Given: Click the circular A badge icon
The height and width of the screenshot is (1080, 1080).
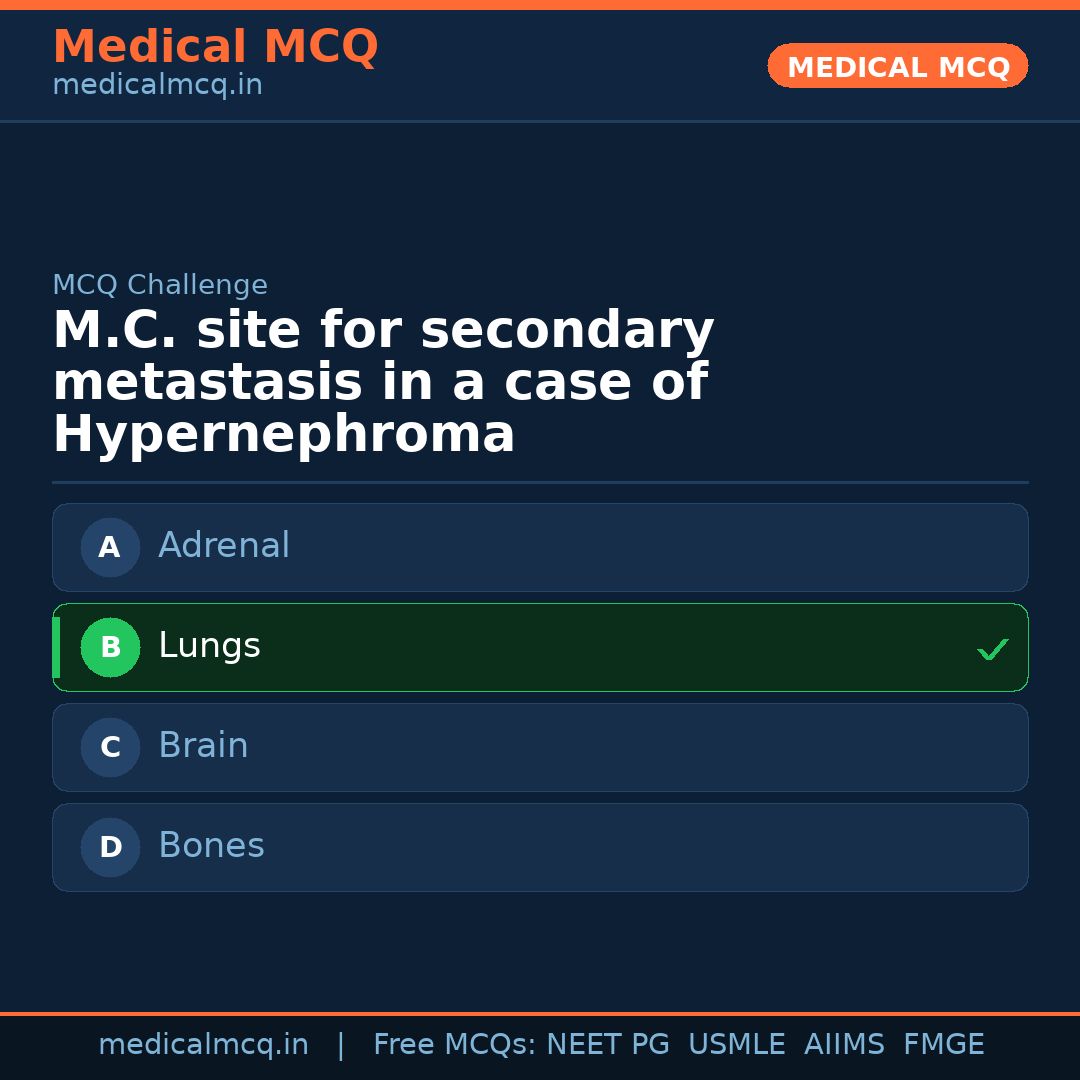Looking at the screenshot, I should (110, 547).
